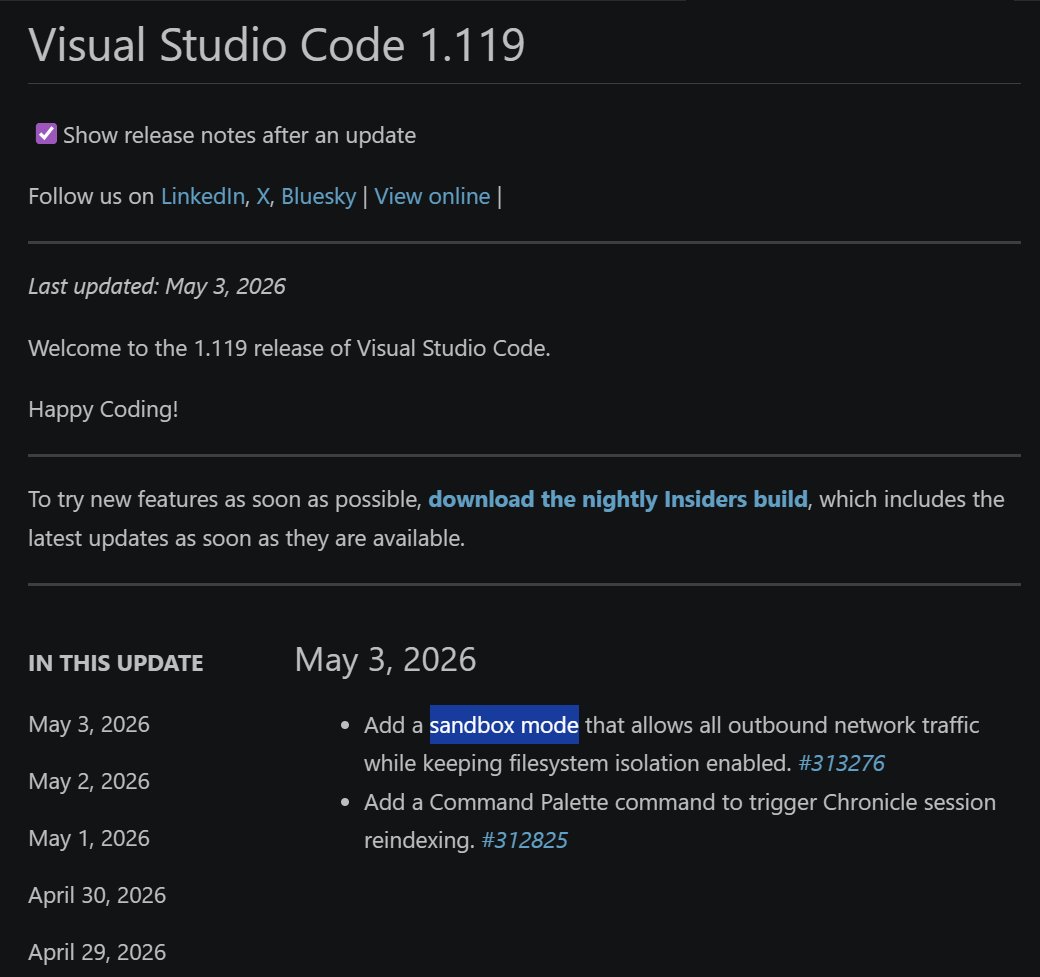
Task: Uncheck Show release notes after an update
Action: pyautogui.click(x=46, y=134)
